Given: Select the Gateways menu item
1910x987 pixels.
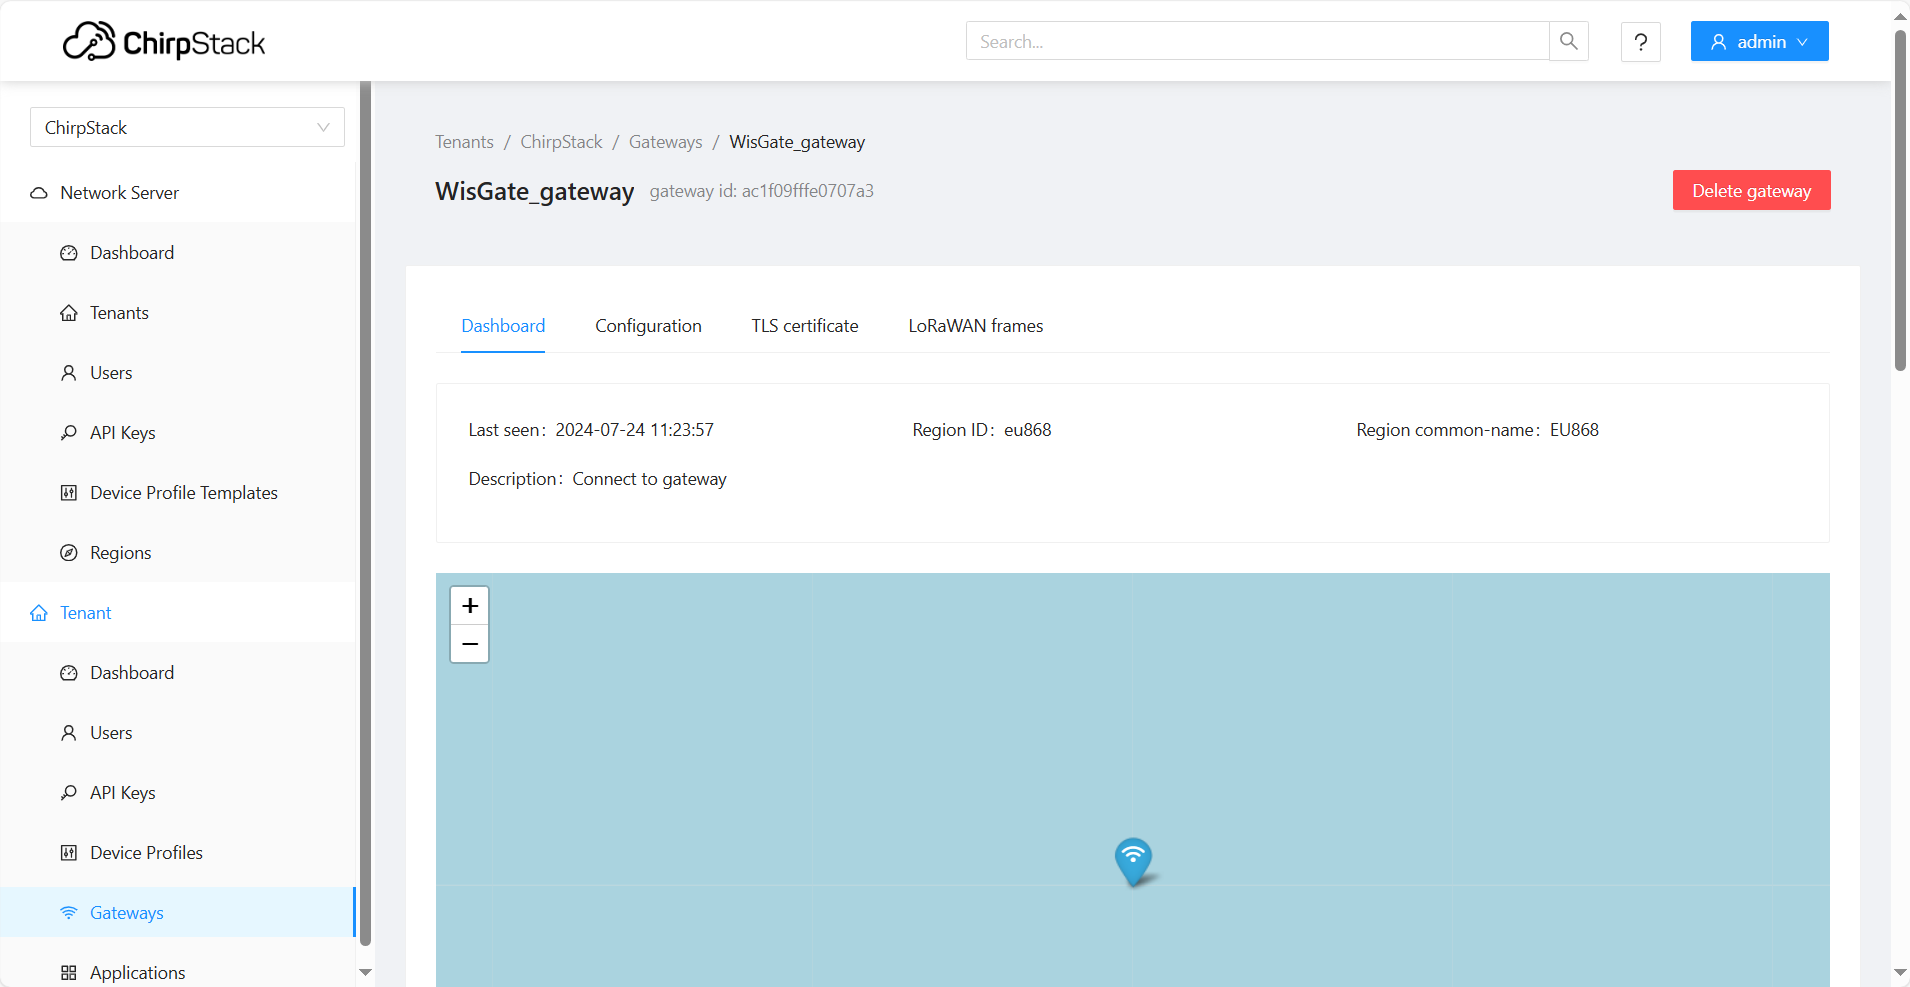Looking at the screenshot, I should coord(178,912).
